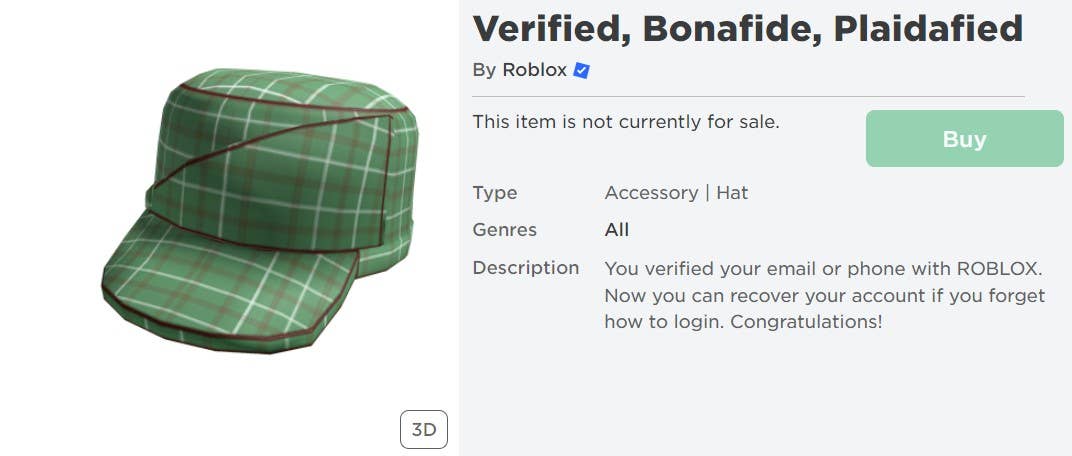
Task: Click the 'not currently for sale' notice
Action: tap(626, 122)
